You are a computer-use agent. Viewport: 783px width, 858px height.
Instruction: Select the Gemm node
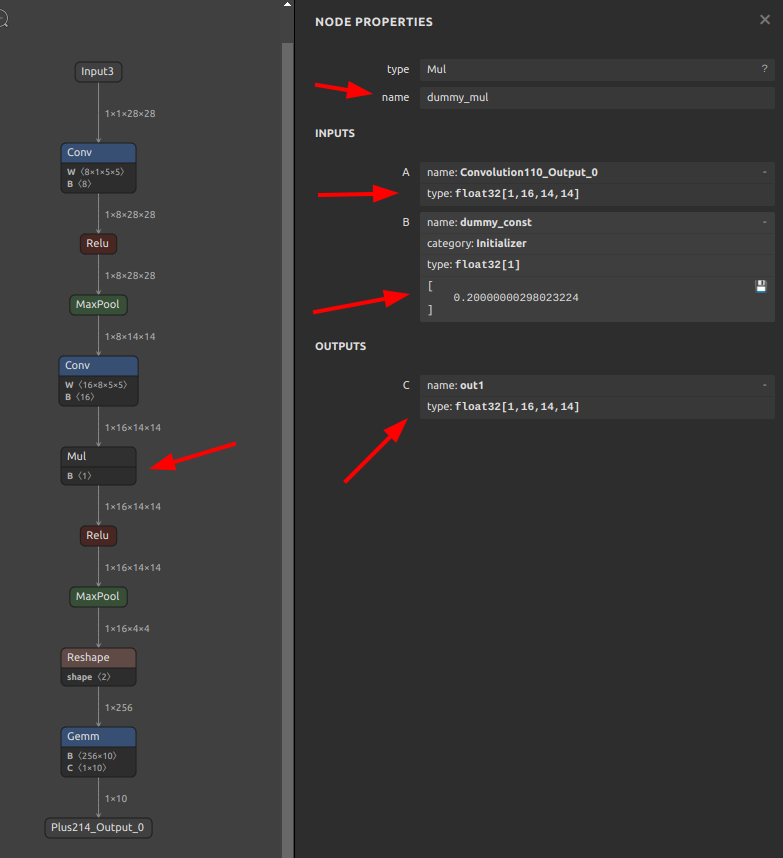pyautogui.click(x=98, y=737)
